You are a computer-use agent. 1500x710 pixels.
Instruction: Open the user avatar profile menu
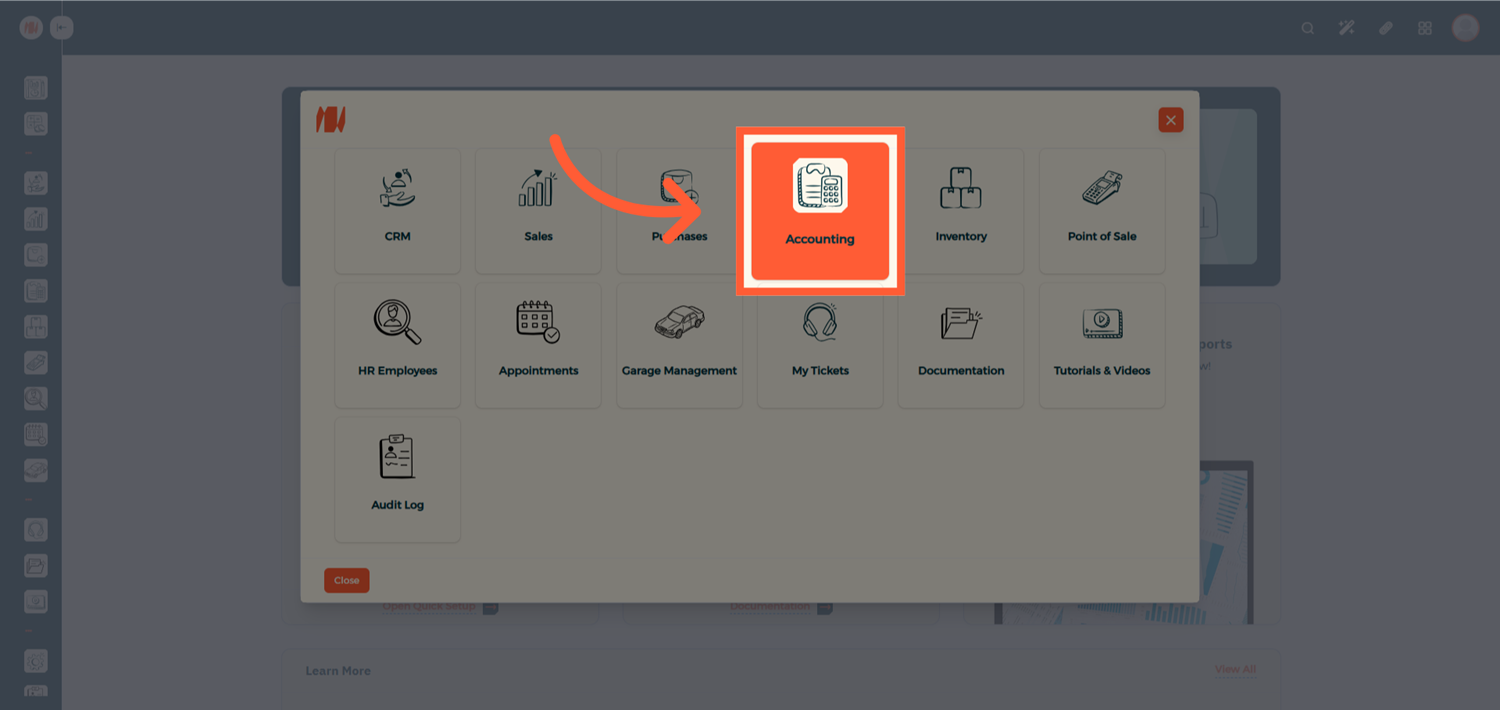point(1465,28)
